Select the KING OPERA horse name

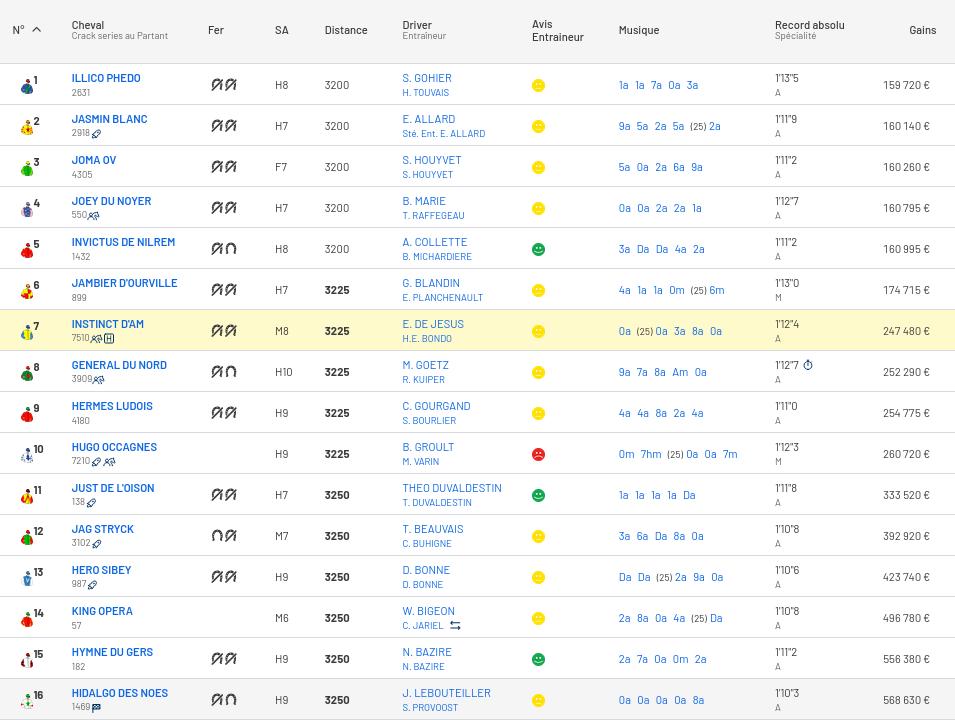102,611
